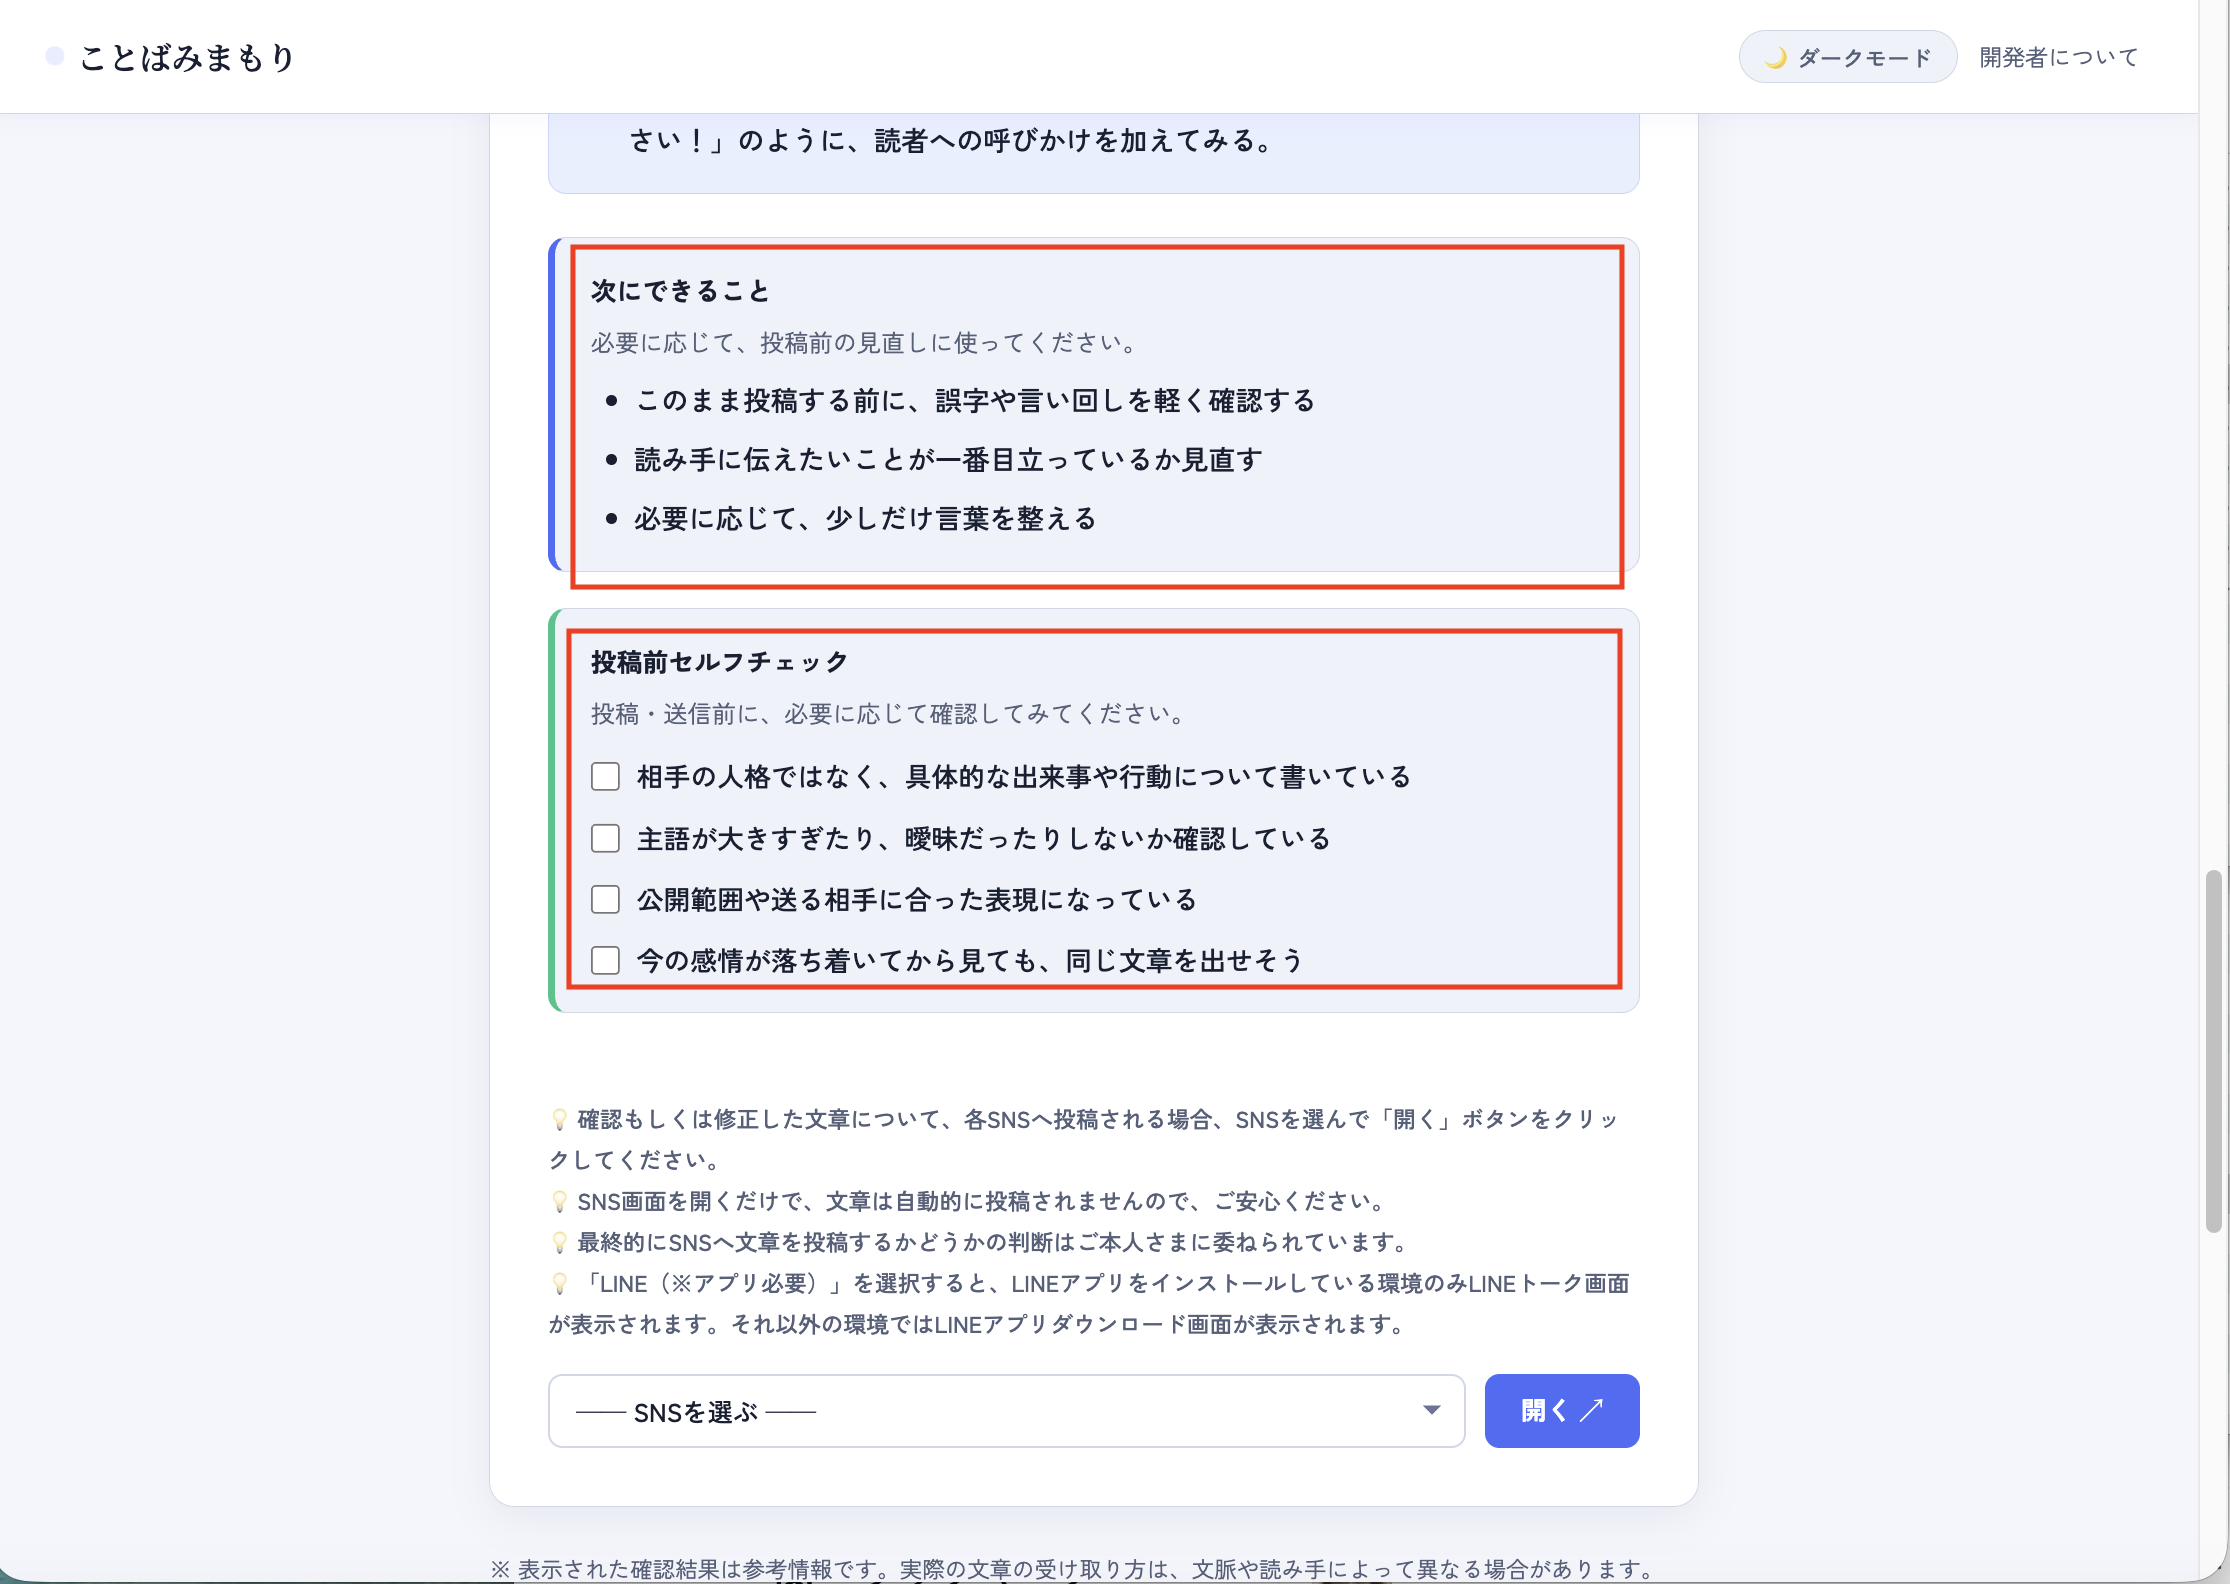The height and width of the screenshot is (1584, 2230).
Task: Open the 開発者について link
Action: point(2058,57)
